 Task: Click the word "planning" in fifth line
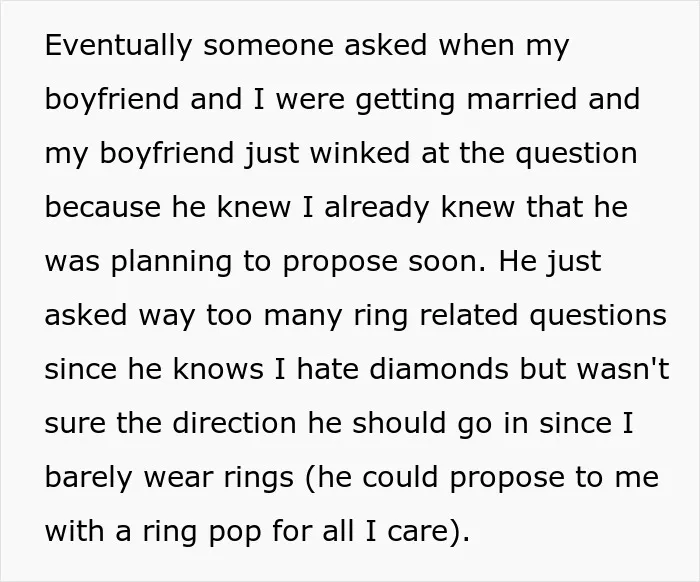(x=171, y=263)
